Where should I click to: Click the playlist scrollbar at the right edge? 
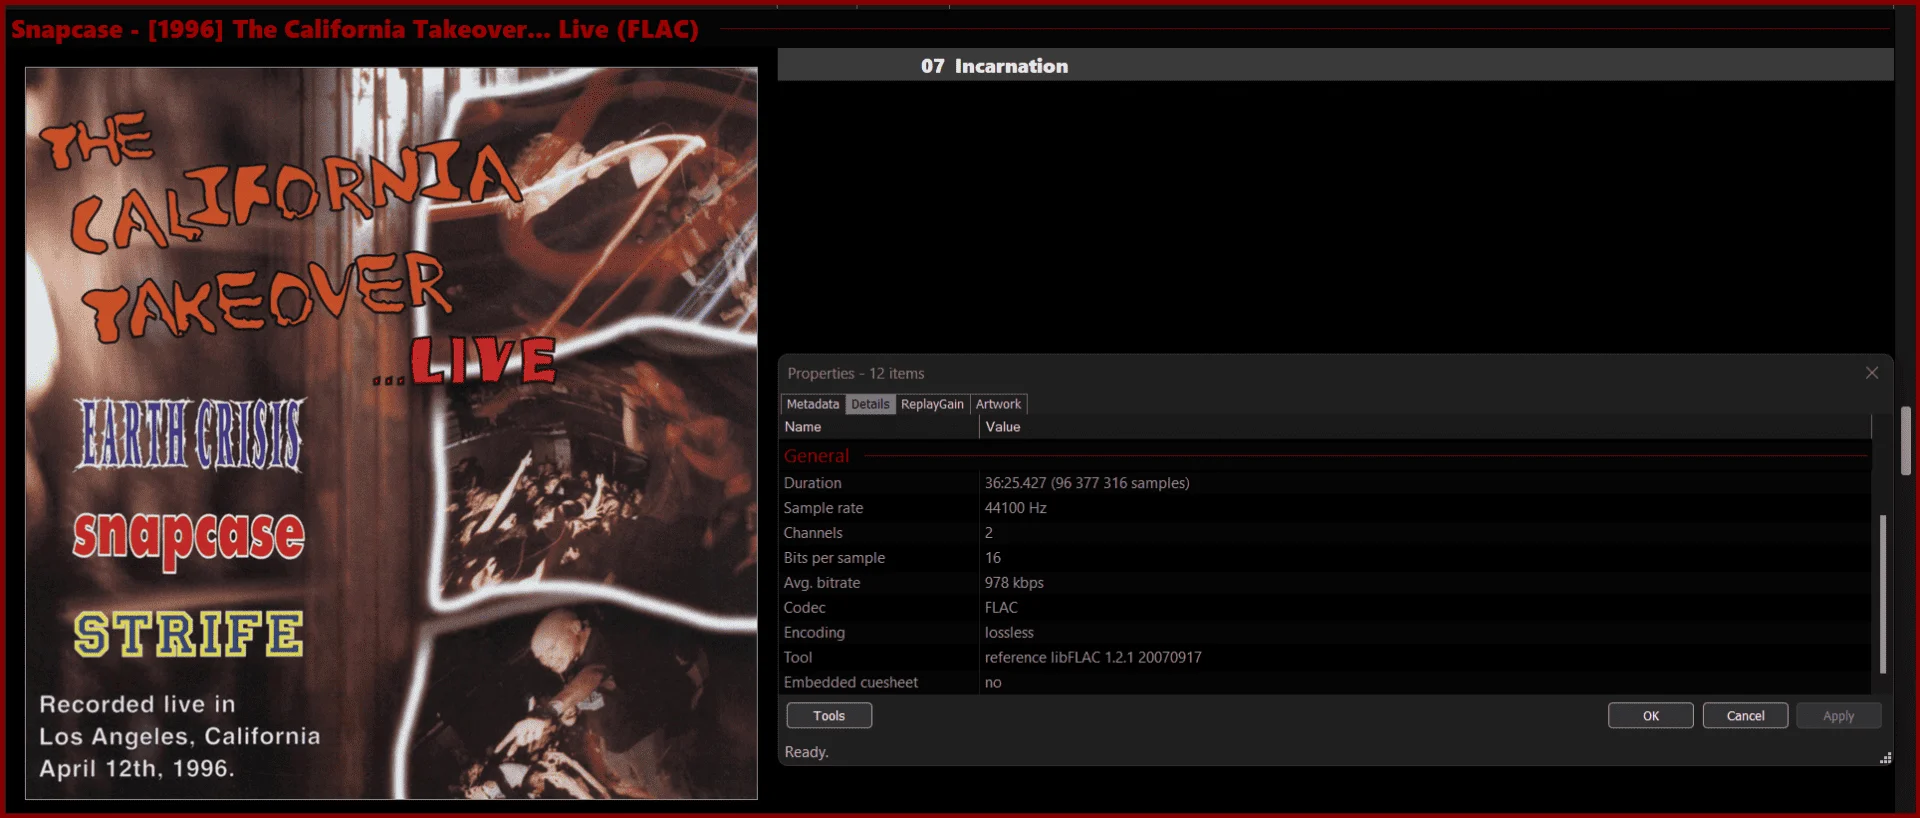click(1906, 441)
